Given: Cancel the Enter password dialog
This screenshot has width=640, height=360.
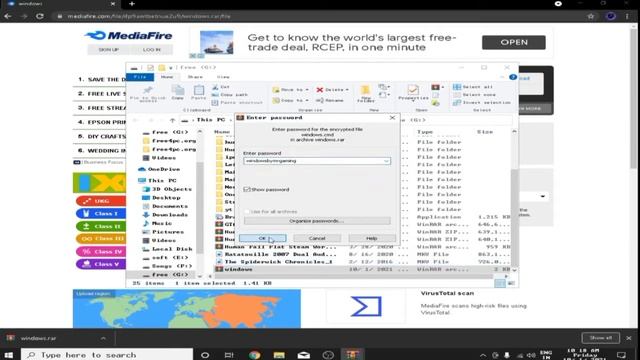Looking at the screenshot, I should [317, 238].
